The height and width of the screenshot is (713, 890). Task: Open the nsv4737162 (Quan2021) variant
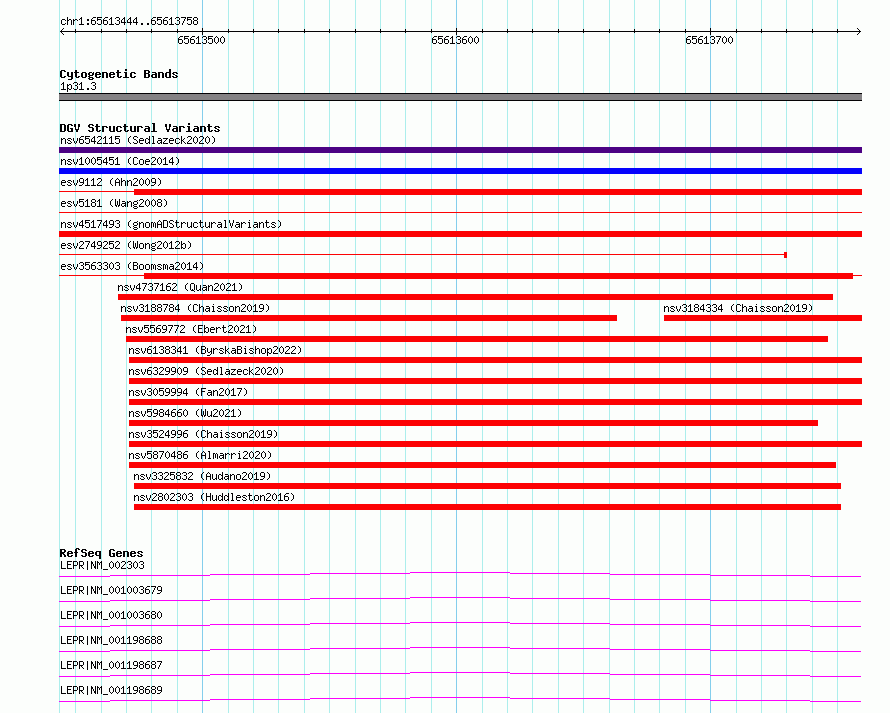pos(180,287)
